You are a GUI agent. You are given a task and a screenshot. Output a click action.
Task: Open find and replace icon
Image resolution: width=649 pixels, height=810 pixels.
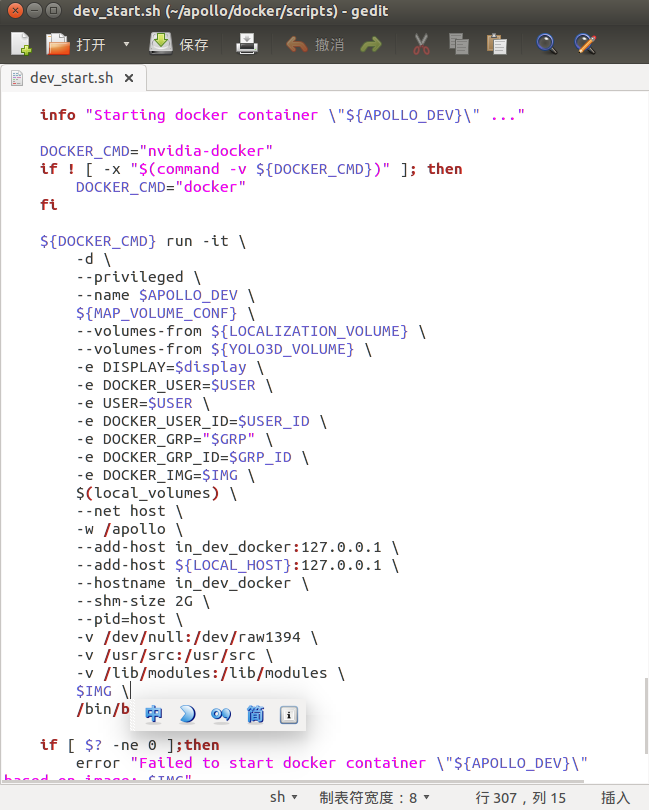point(585,44)
